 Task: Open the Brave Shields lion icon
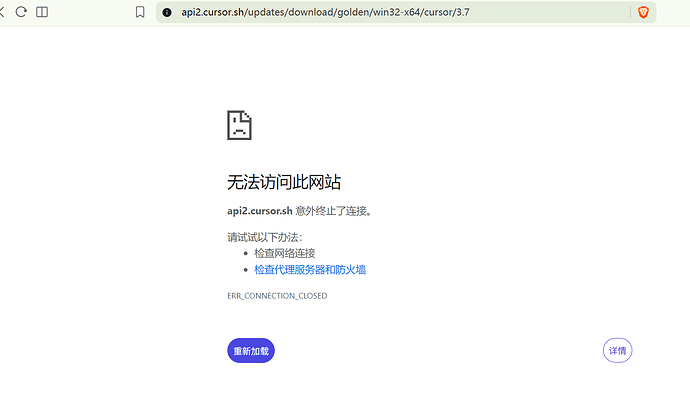(643, 12)
